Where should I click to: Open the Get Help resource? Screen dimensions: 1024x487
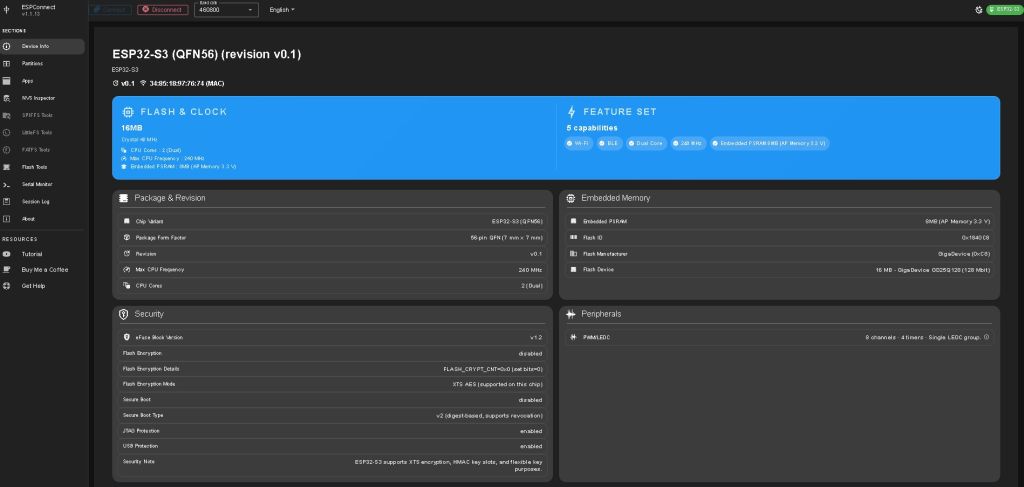pos(42,286)
